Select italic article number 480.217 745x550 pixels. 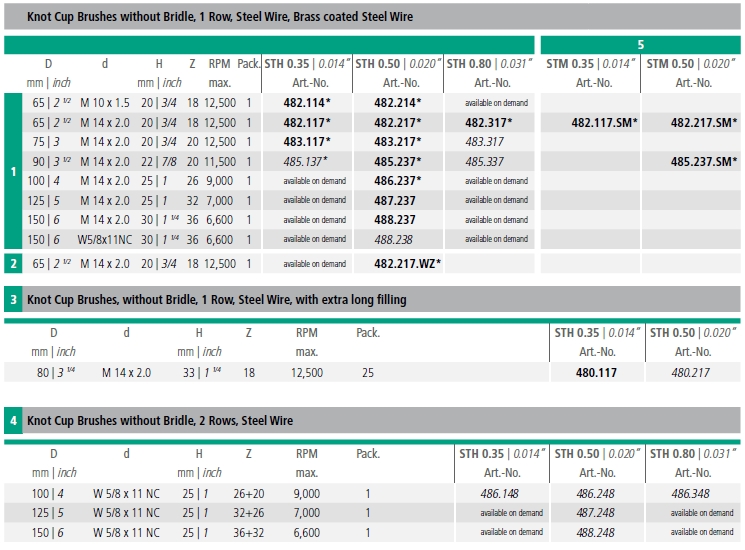690,372
